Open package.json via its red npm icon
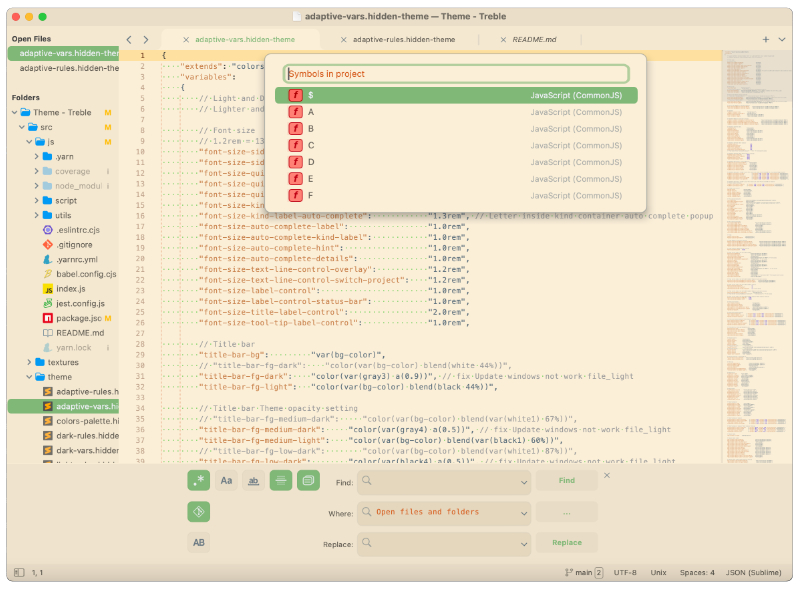Screen dimensions: 800x600 click(x=47, y=318)
